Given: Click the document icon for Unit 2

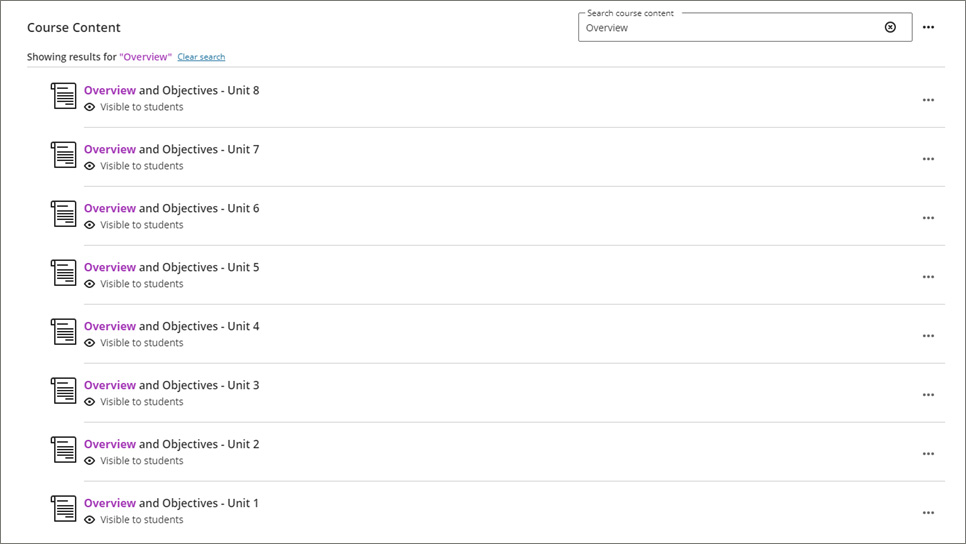Looking at the screenshot, I should point(64,450).
